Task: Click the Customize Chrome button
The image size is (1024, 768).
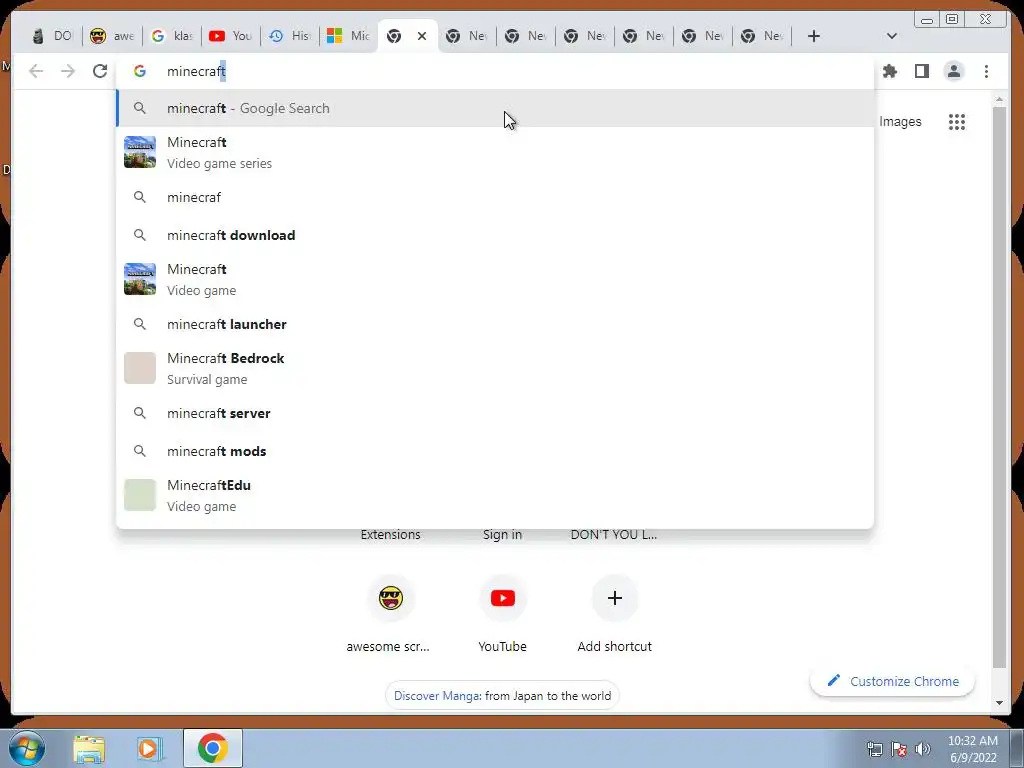Action: point(892,681)
